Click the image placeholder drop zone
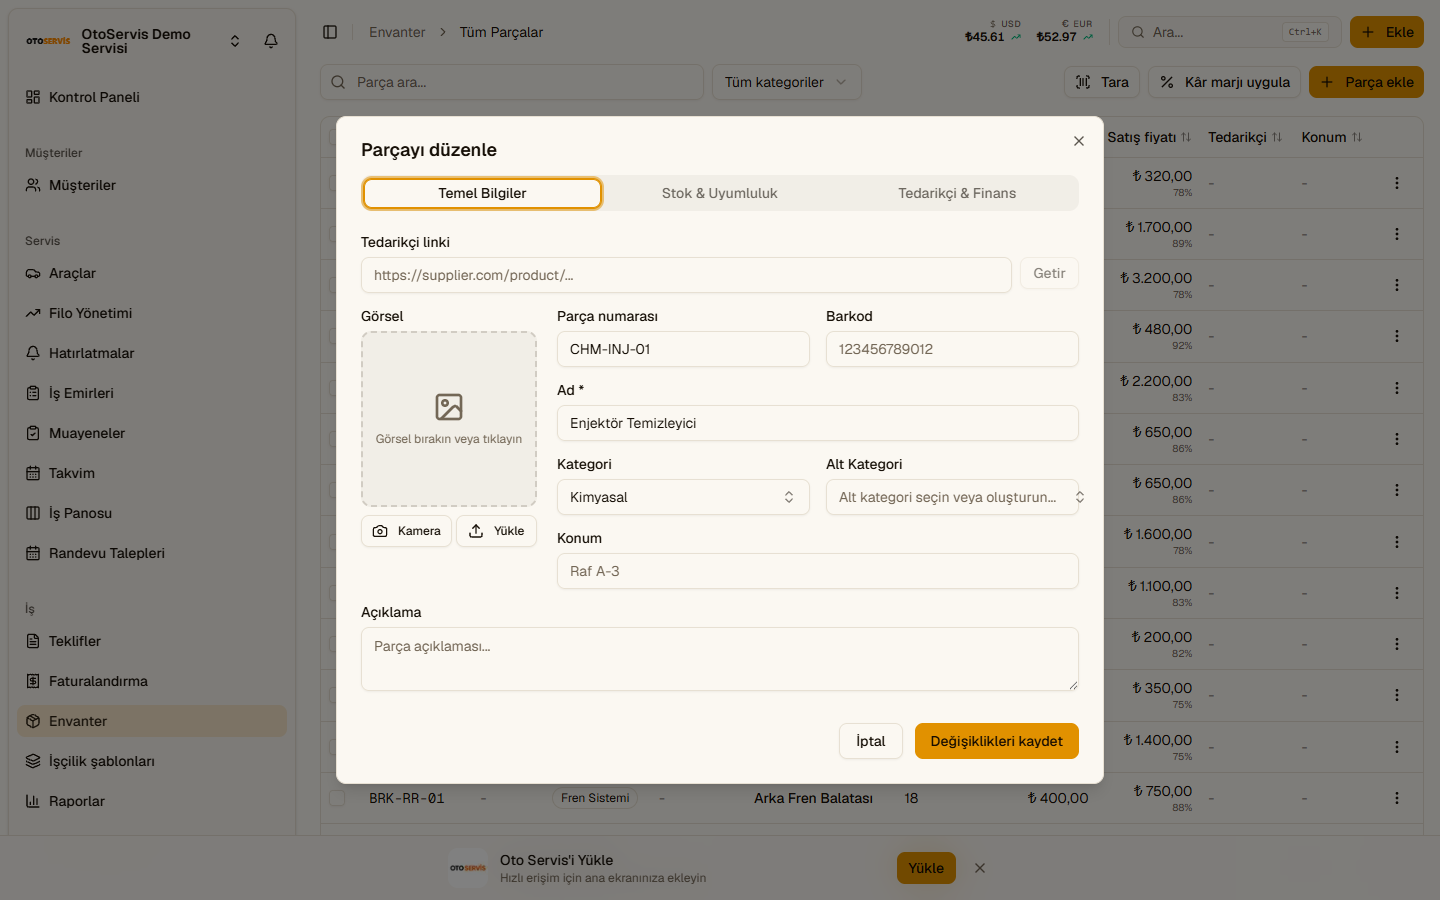Image resolution: width=1440 pixels, height=900 pixels. pos(449,419)
